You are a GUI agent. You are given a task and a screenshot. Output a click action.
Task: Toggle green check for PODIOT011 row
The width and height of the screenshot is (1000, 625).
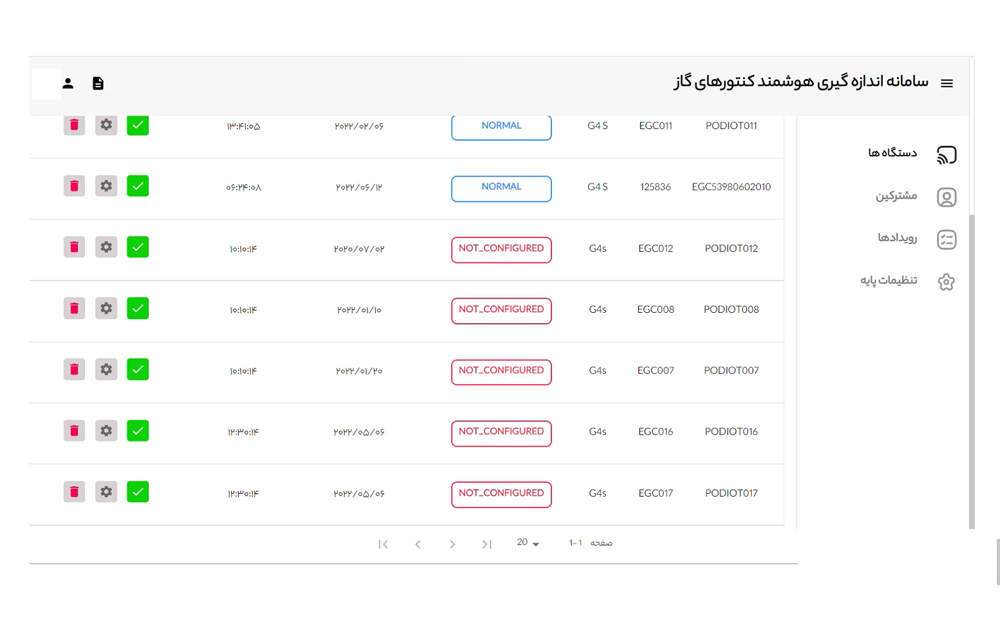(x=138, y=125)
